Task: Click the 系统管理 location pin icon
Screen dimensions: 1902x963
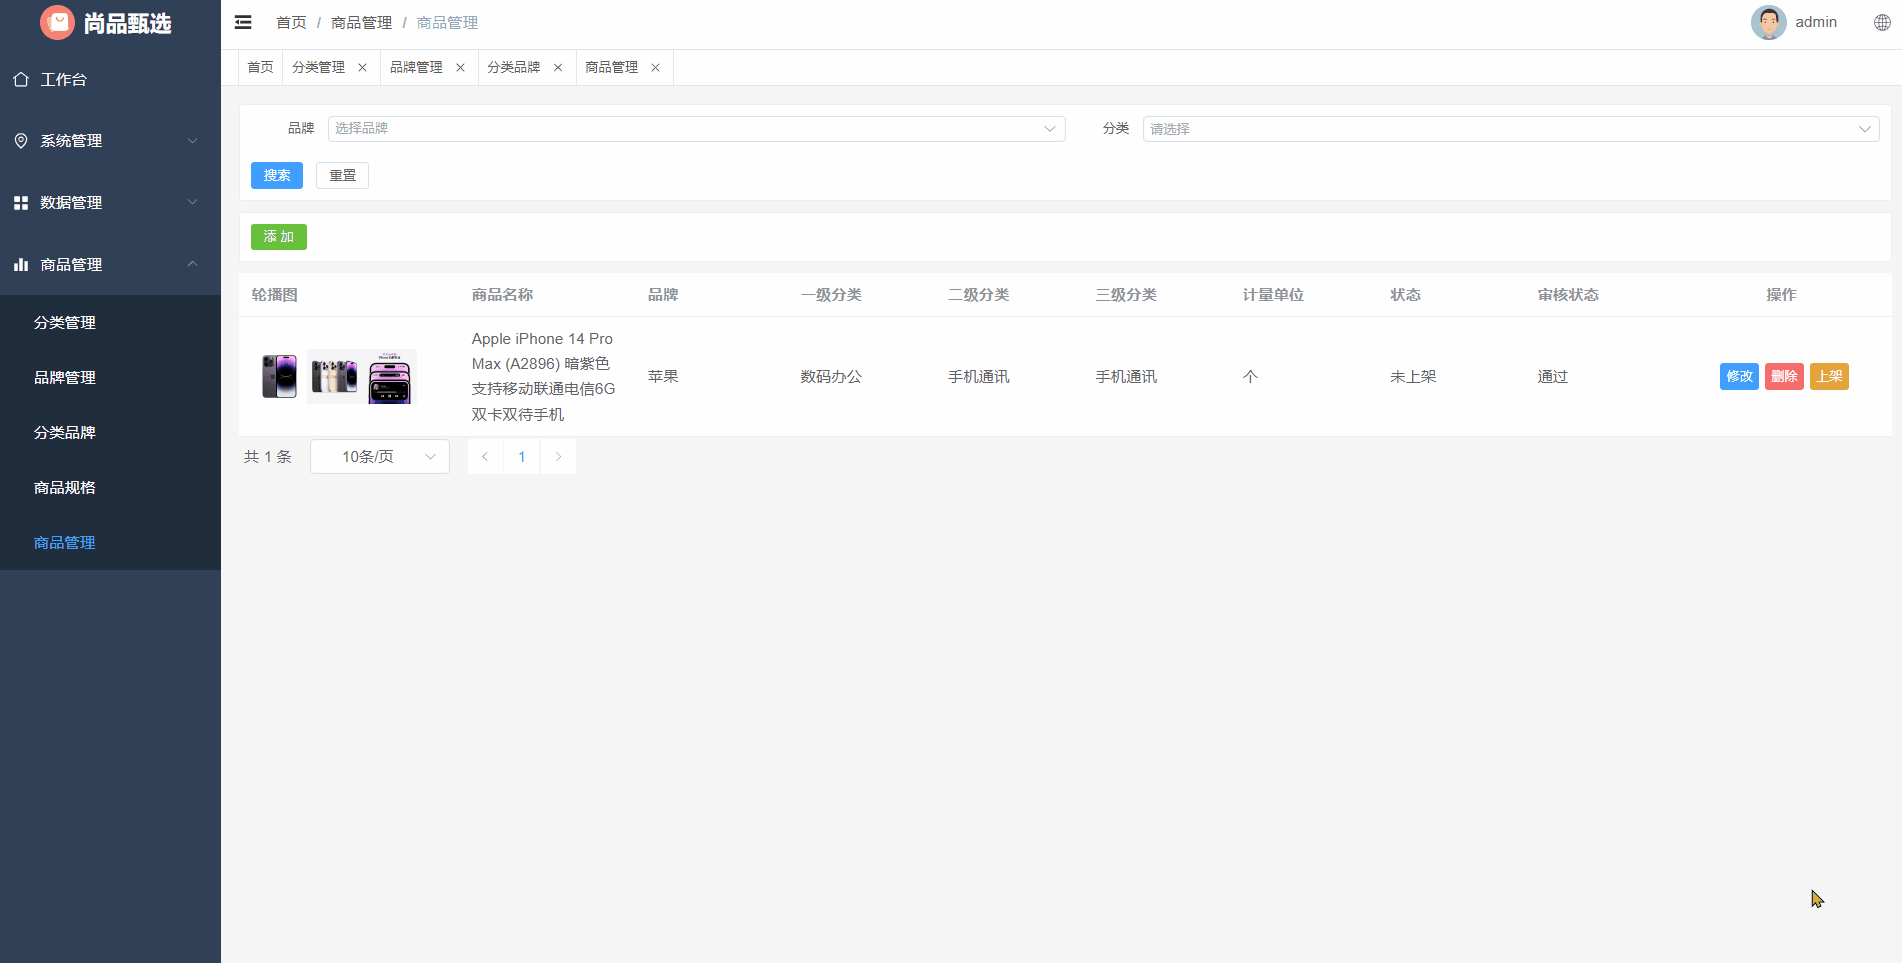Action: 21,141
